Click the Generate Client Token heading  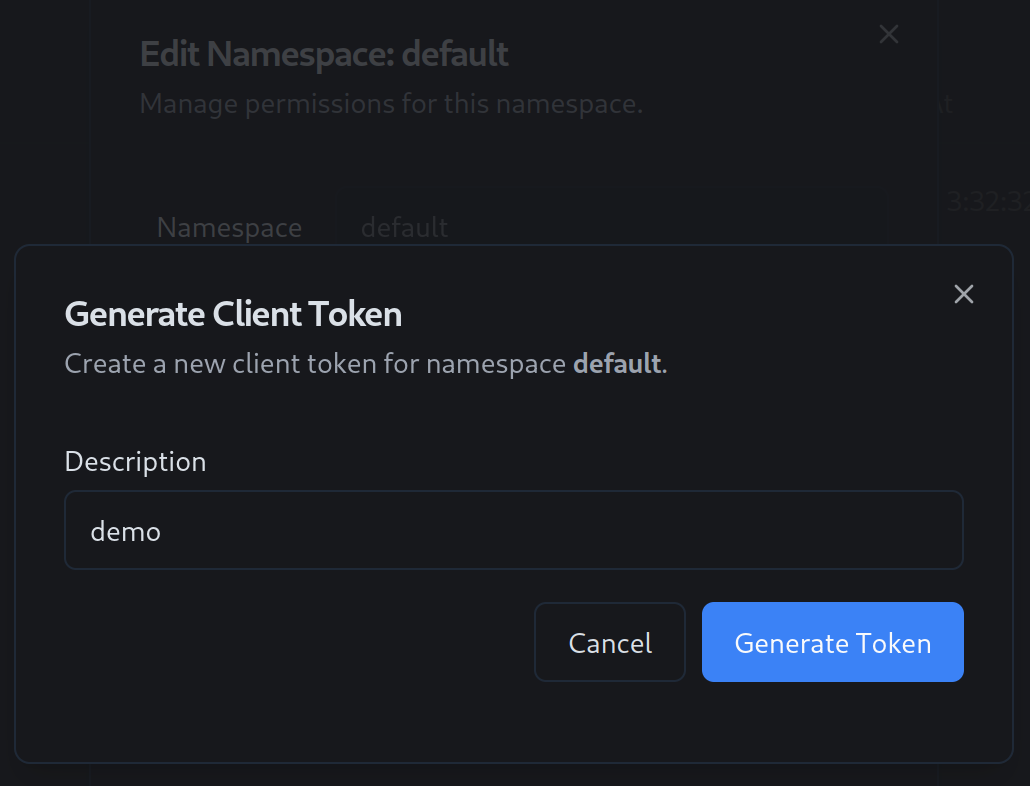232,313
